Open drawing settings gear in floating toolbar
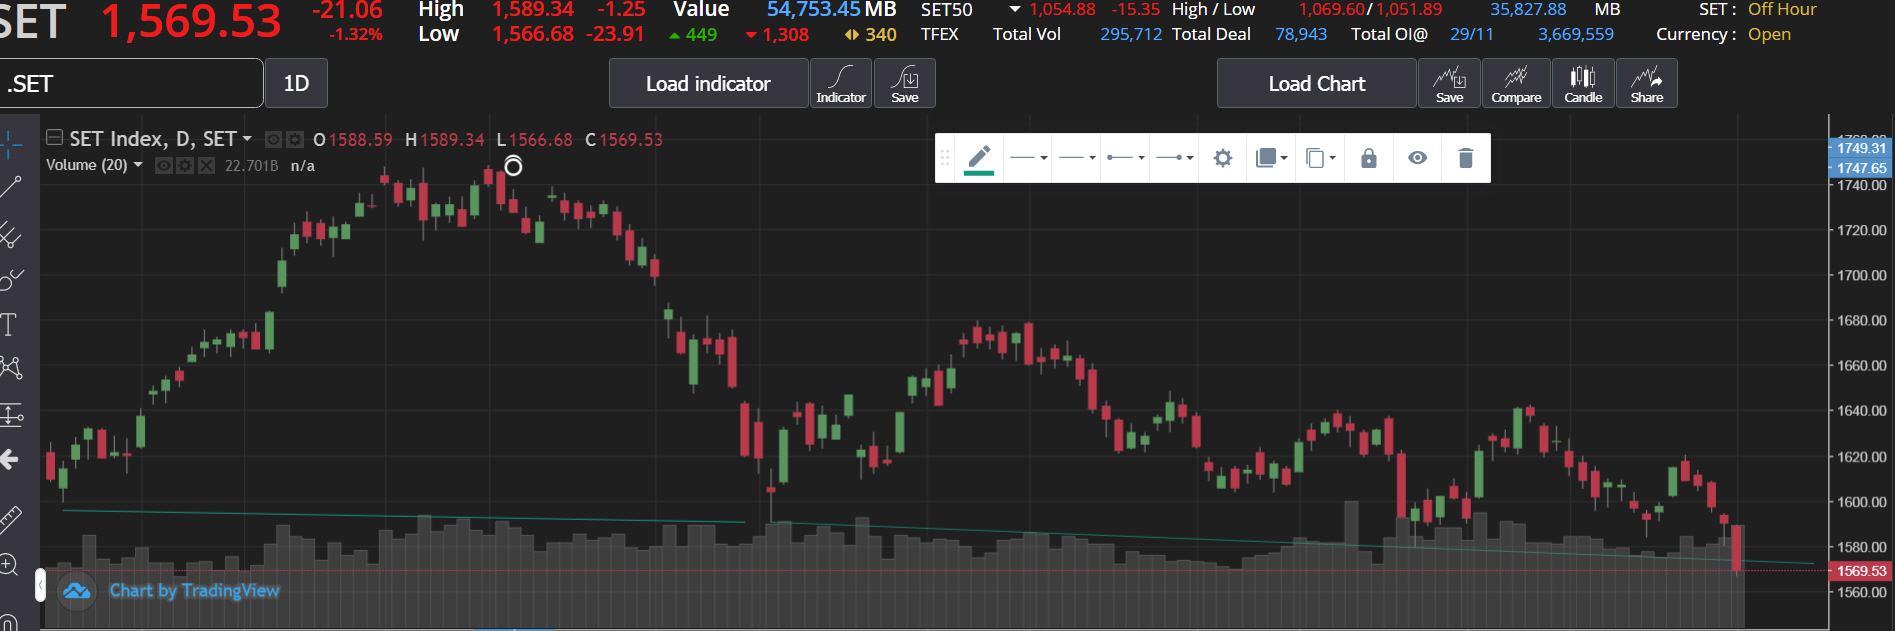The image size is (1895, 631). pos(1222,158)
